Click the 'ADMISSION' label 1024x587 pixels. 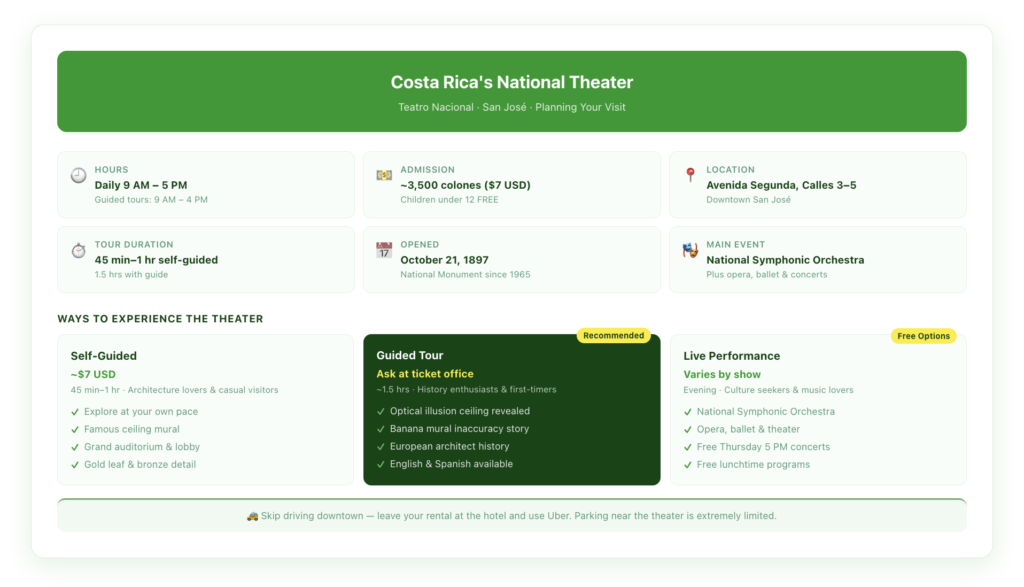point(427,170)
